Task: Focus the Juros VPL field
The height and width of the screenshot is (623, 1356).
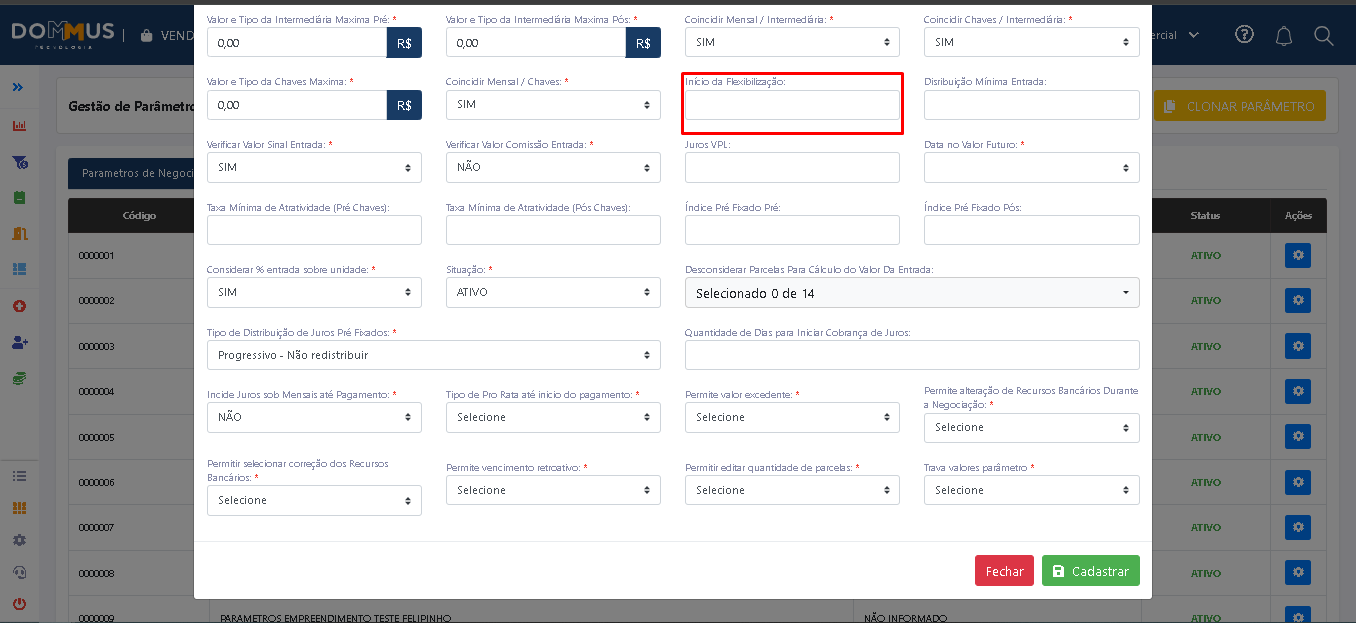Action: point(792,167)
